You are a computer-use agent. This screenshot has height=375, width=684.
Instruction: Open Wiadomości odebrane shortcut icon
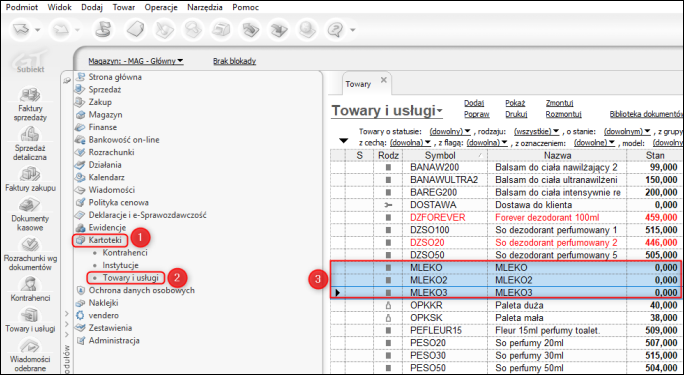[x=30, y=346]
